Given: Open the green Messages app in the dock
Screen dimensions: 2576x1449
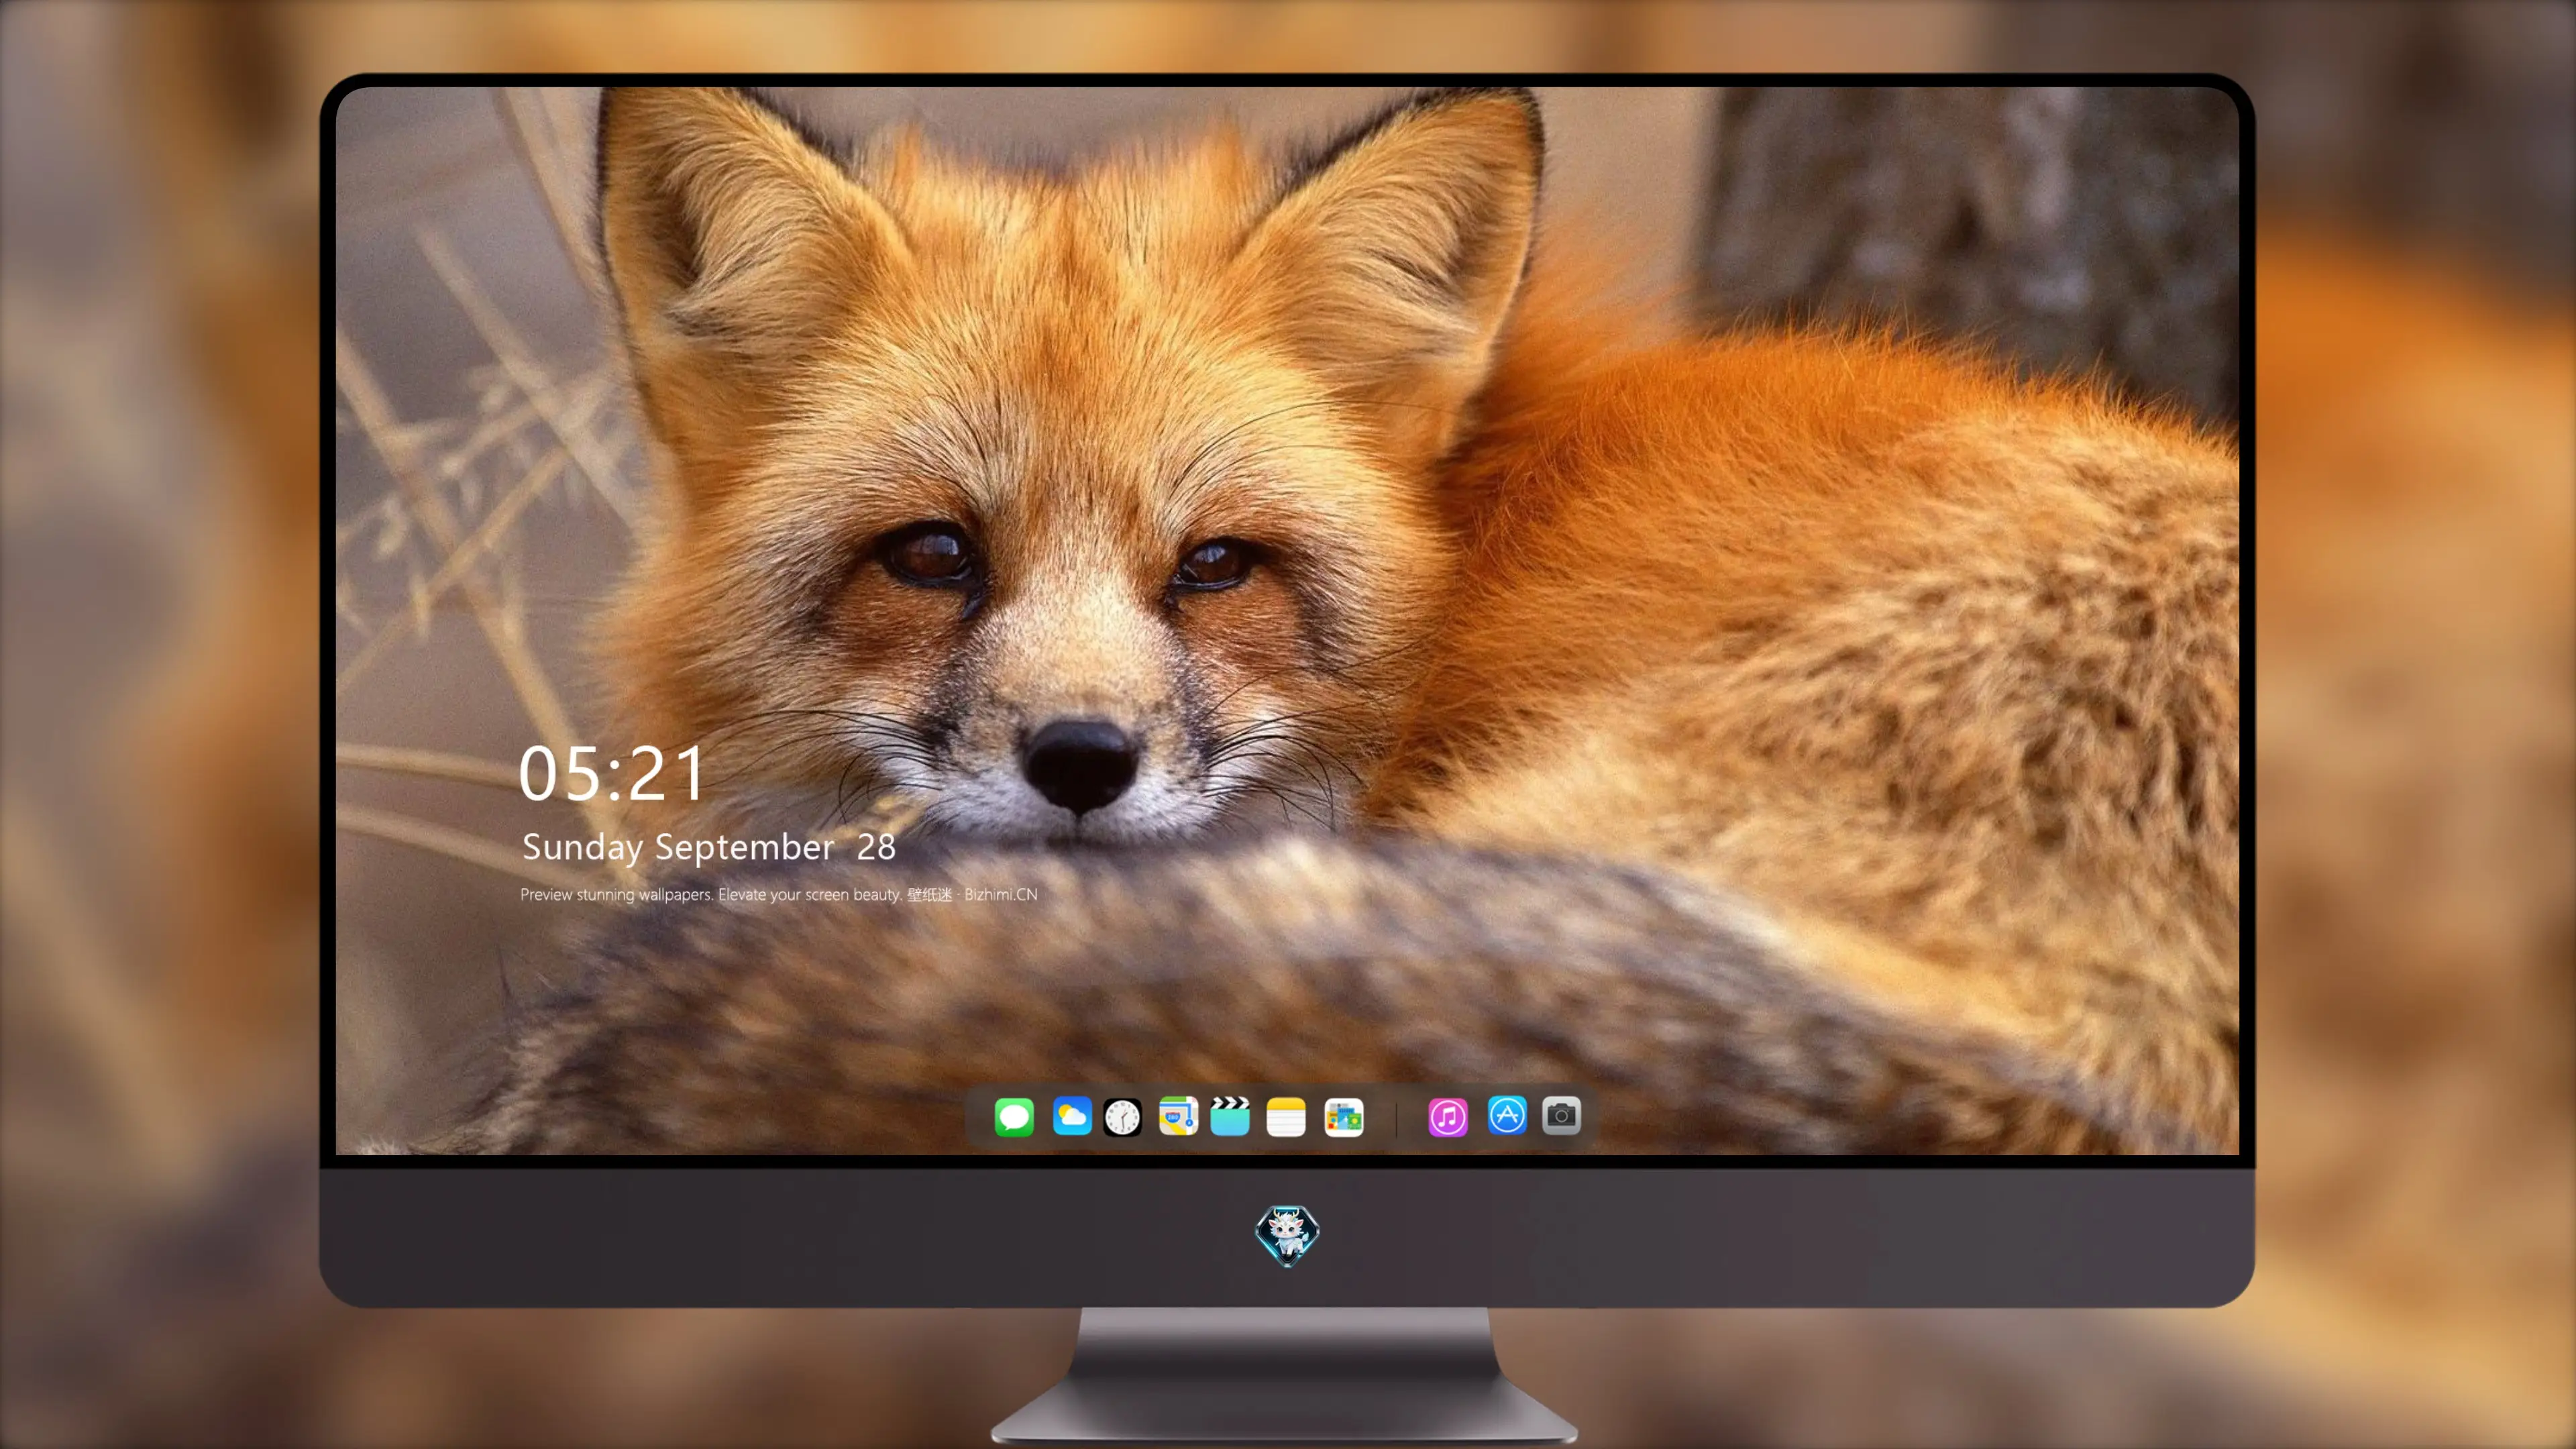Looking at the screenshot, I should tap(1014, 1116).
